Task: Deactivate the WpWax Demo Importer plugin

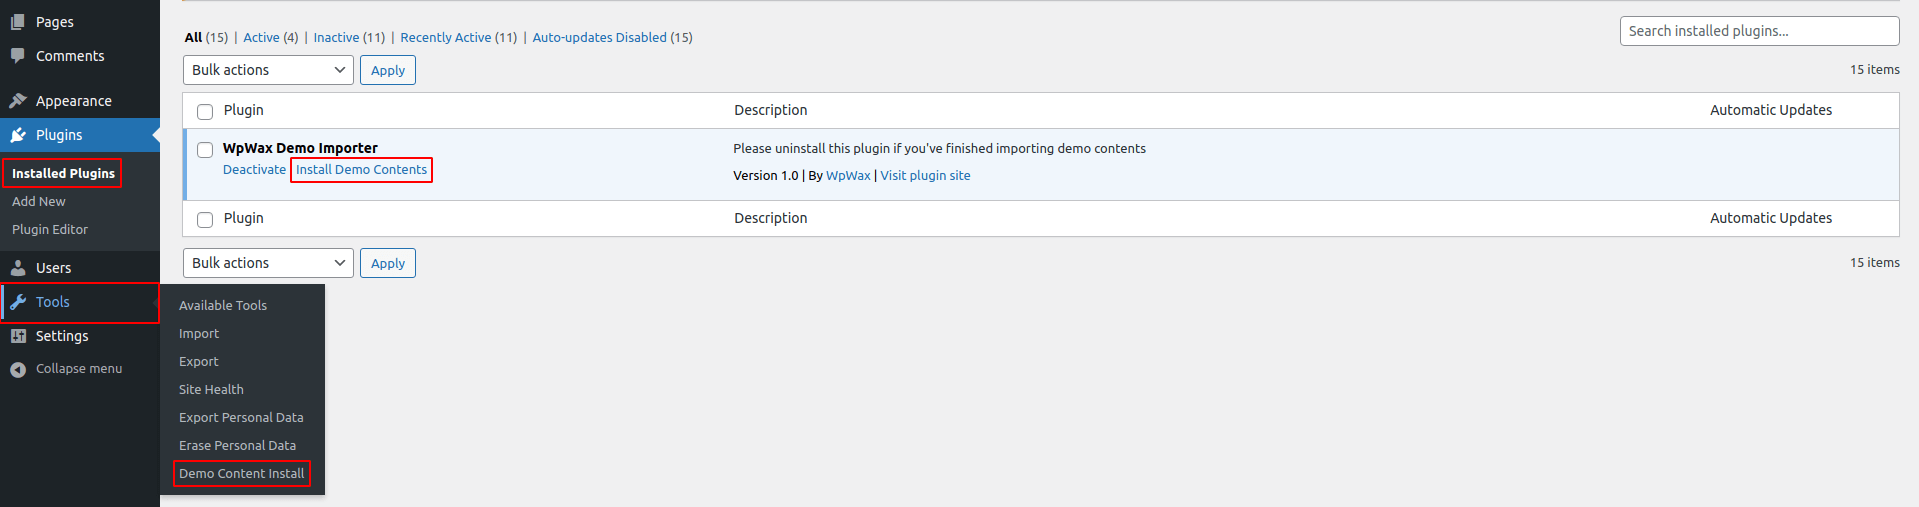Action: (x=254, y=170)
